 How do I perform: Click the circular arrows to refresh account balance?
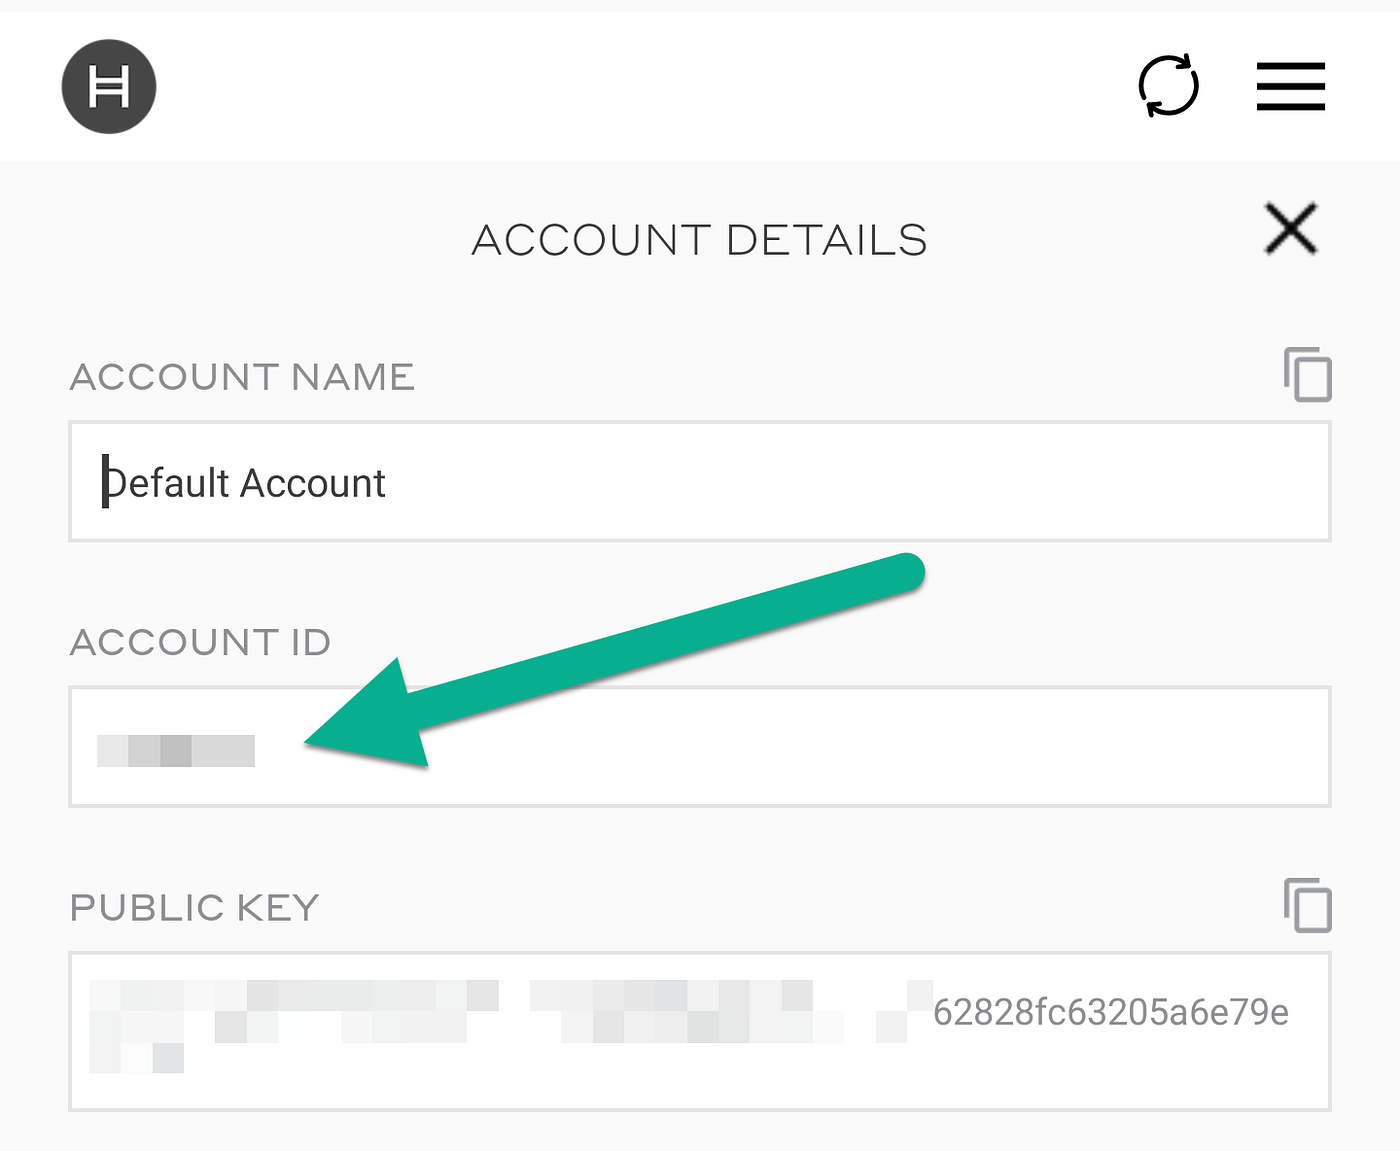(1168, 86)
